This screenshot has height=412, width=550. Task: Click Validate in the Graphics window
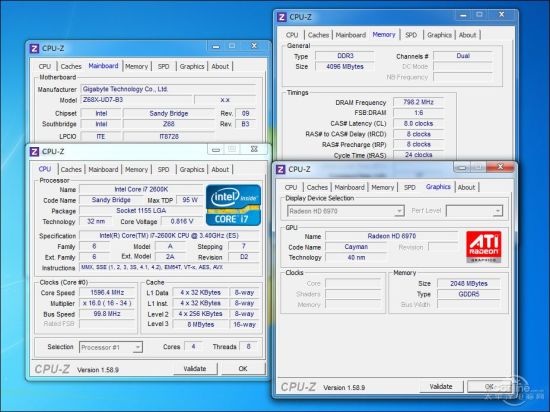pyautogui.click(x=441, y=386)
